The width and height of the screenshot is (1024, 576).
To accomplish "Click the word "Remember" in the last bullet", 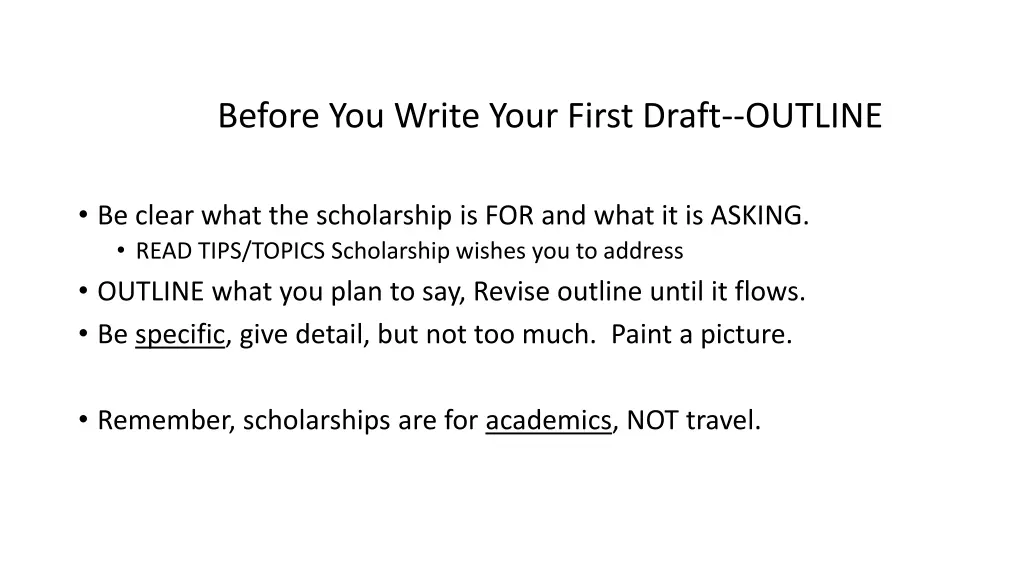I will pyautogui.click(x=165, y=421).
